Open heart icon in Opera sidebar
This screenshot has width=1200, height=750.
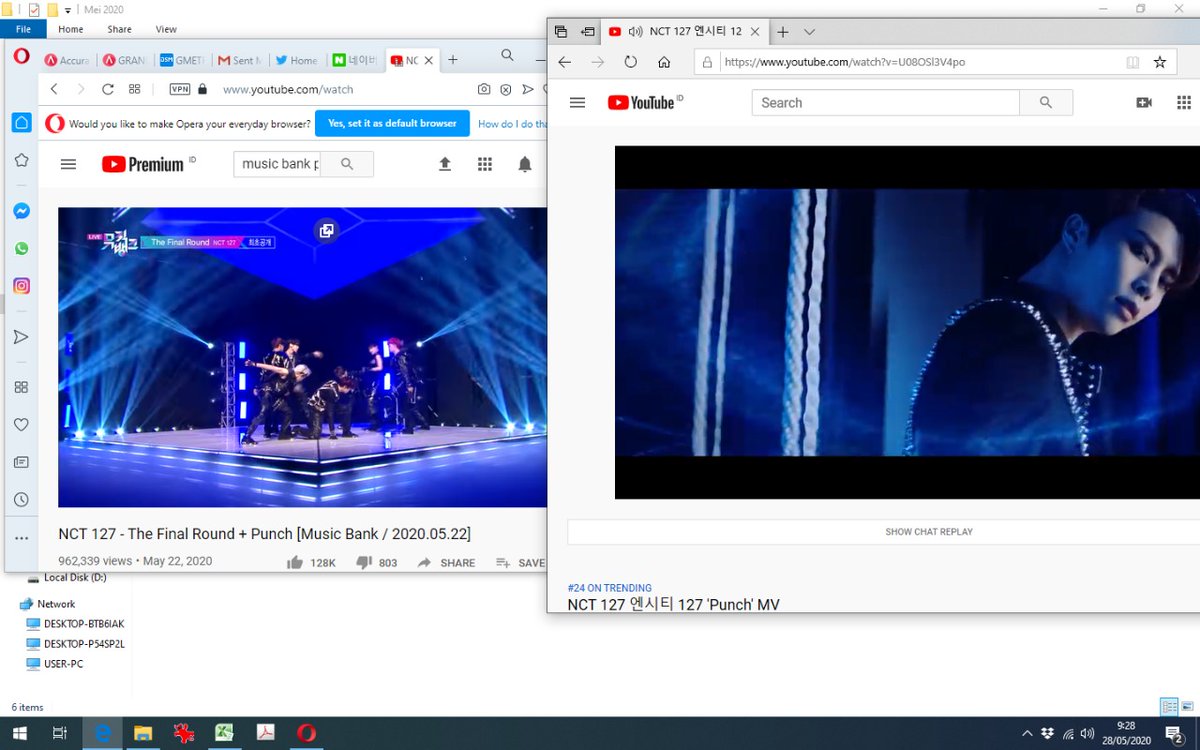[21, 425]
